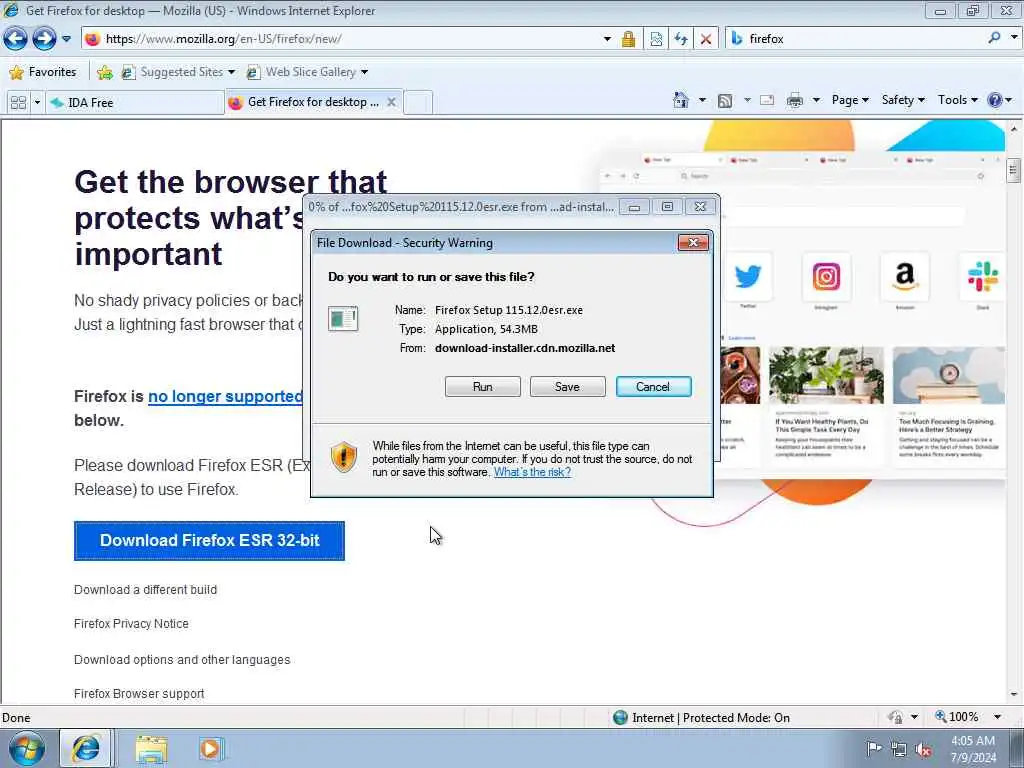Click the Action Center flag tray icon
1024x768 pixels.
tap(874, 749)
